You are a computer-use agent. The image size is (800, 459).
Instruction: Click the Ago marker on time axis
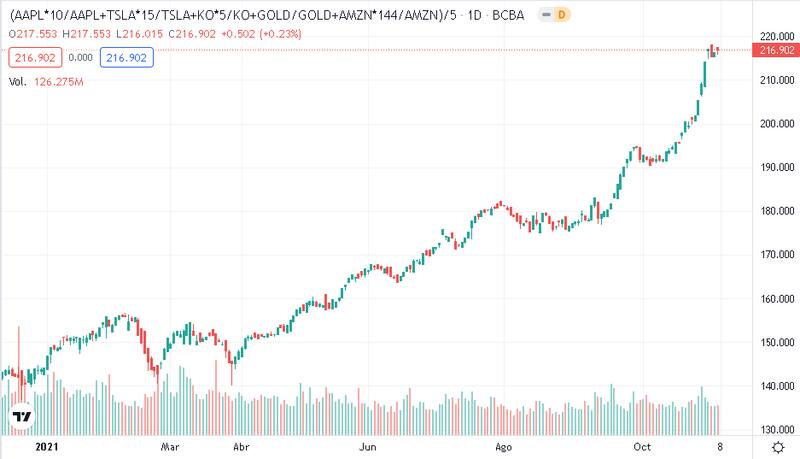click(x=503, y=446)
